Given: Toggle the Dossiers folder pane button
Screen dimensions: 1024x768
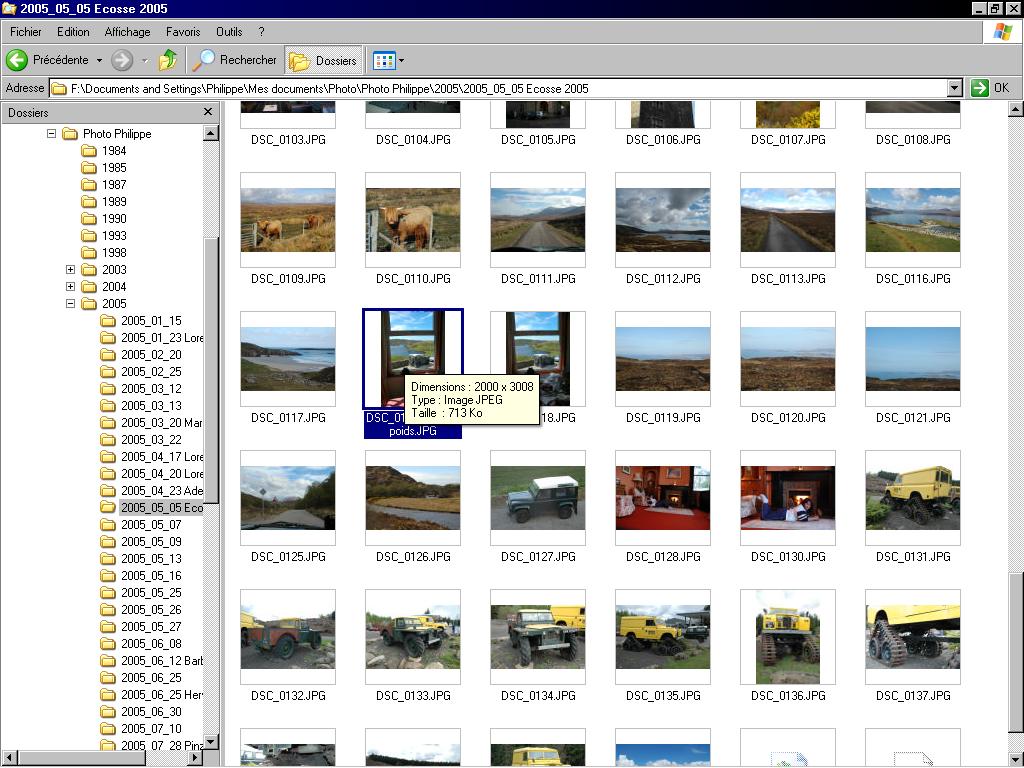Looking at the screenshot, I should tap(323, 60).
